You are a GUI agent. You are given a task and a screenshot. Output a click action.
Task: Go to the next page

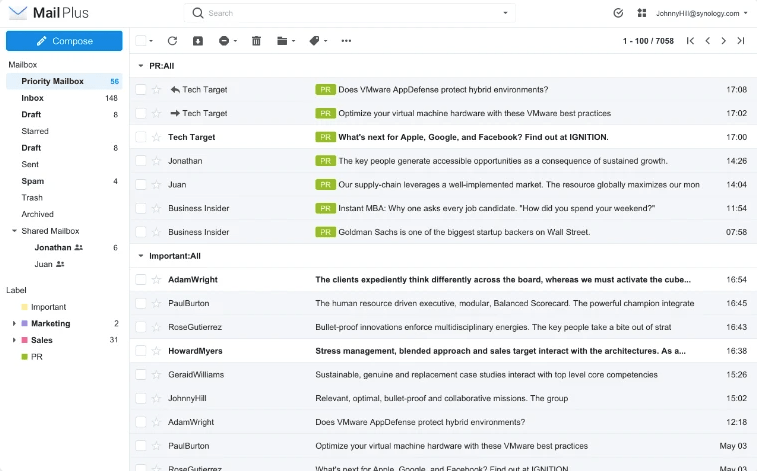pos(723,41)
